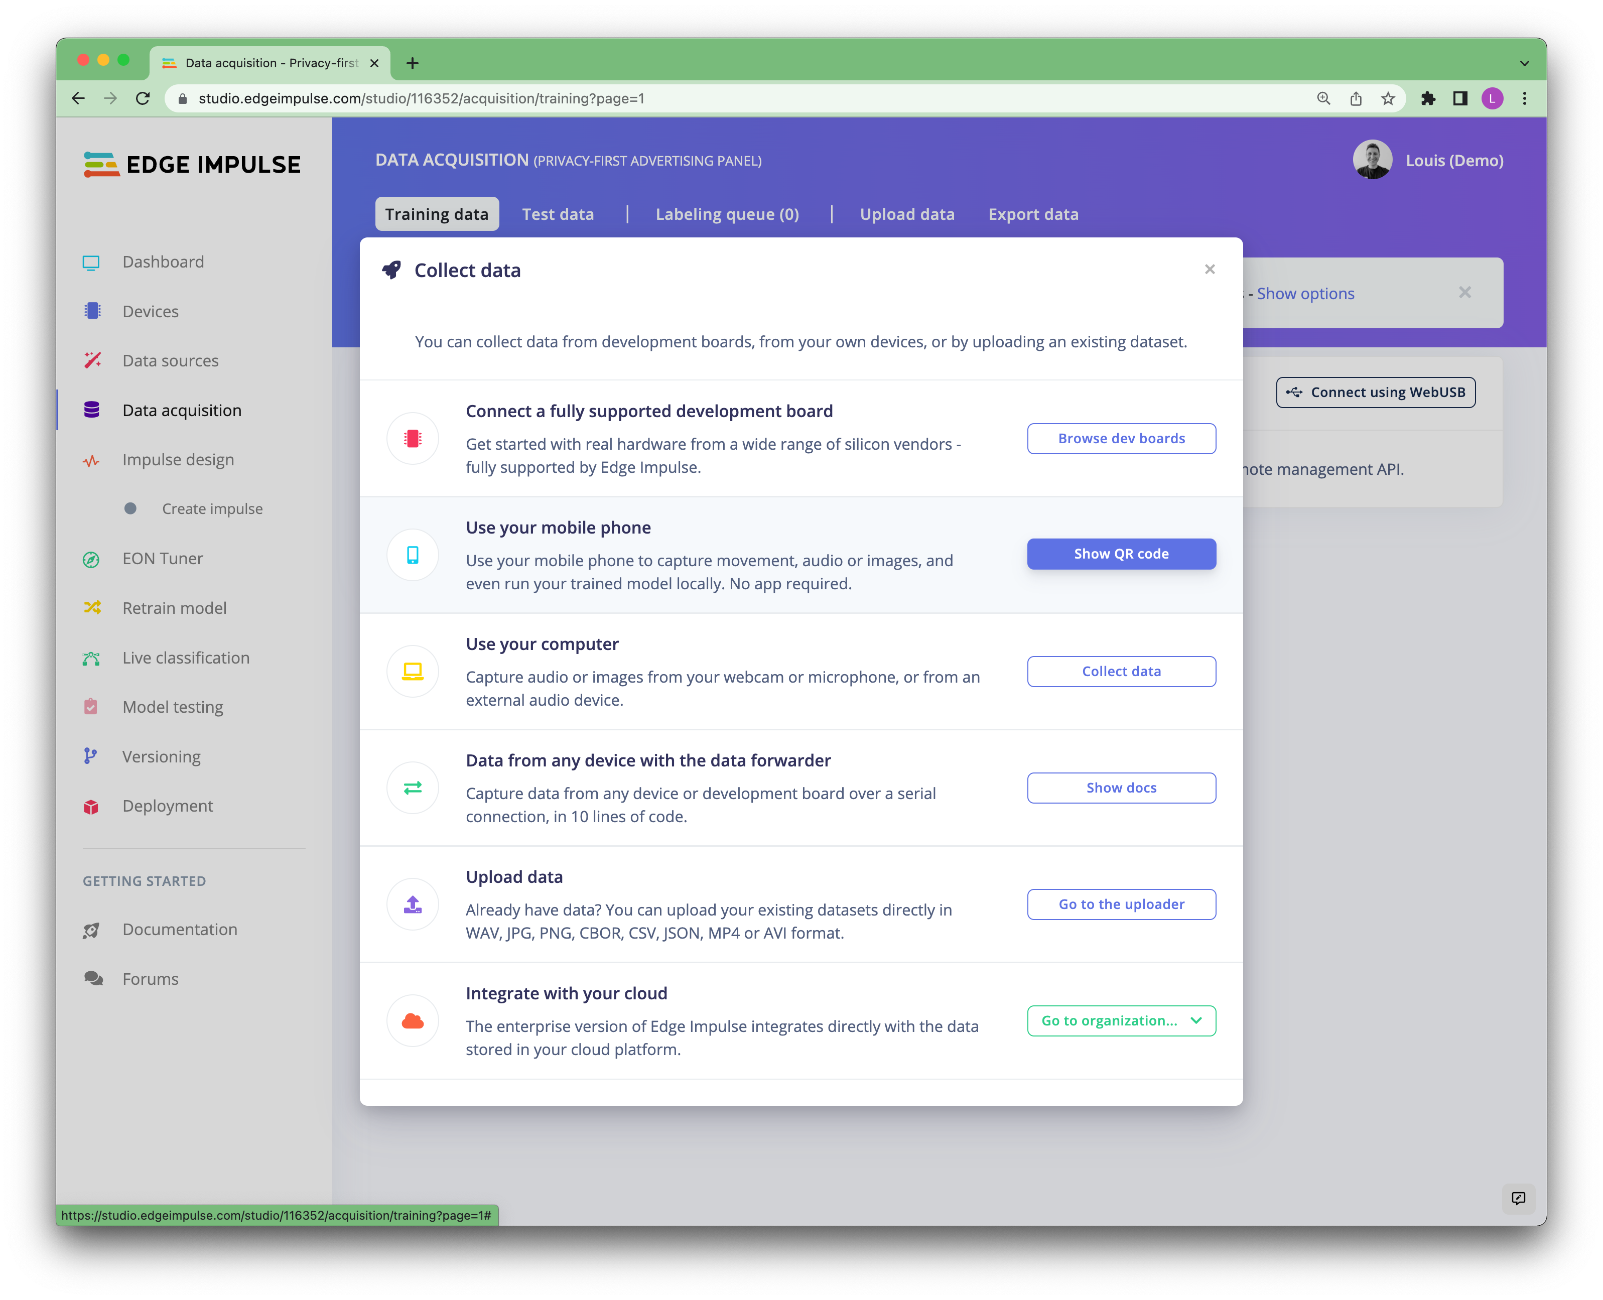Click the development board chip icon
Screen dimensions: 1603x1300
pos(413,438)
